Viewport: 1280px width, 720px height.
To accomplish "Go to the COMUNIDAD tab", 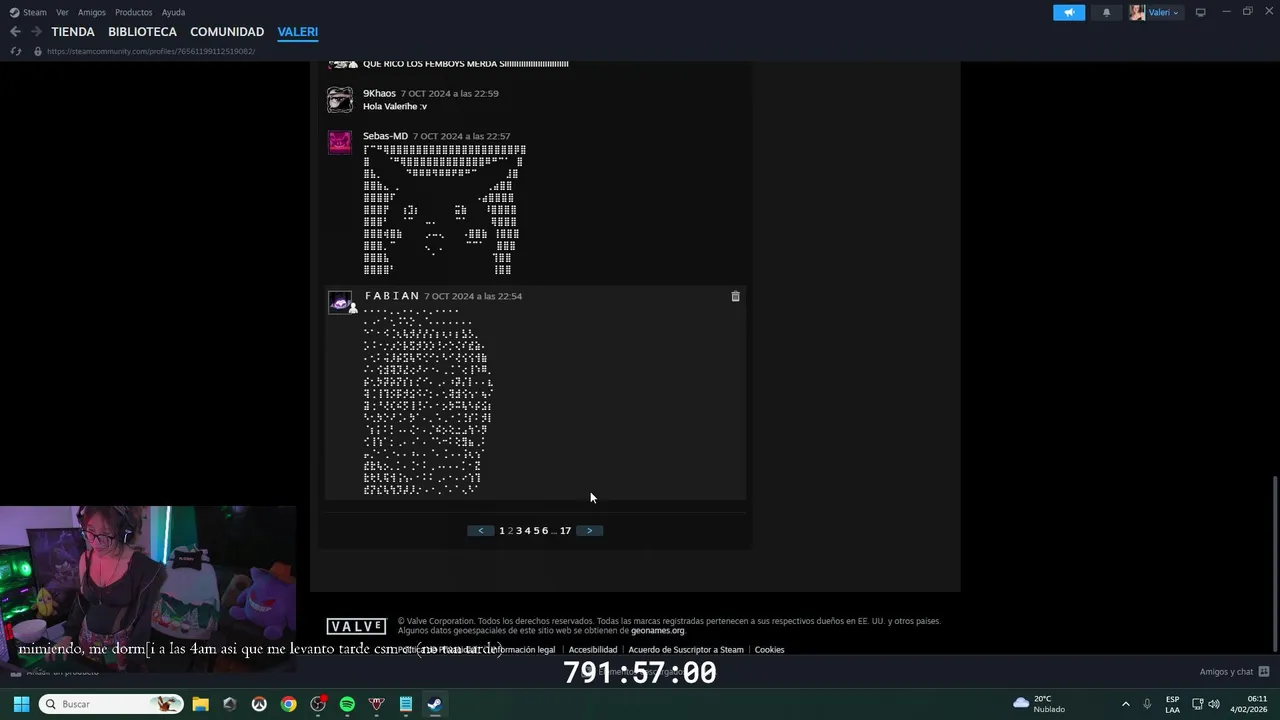I will [227, 32].
